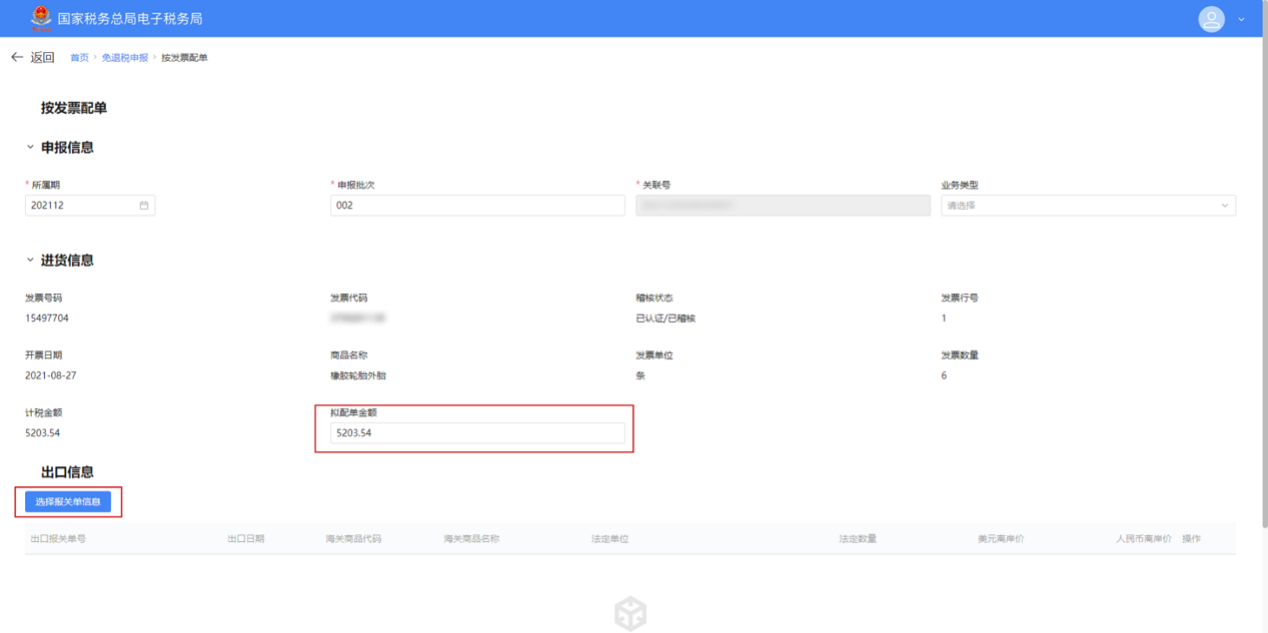
Task: Open the 业务类型 dropdown
Action: tap(1088, 205)
